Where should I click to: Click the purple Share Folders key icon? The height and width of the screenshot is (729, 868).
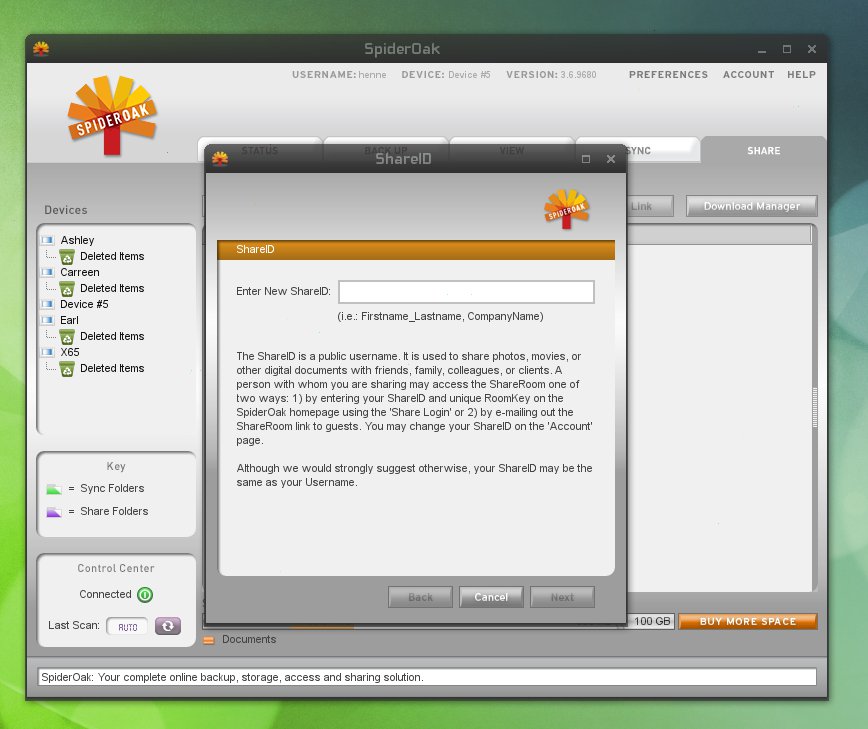click(54, 512)
